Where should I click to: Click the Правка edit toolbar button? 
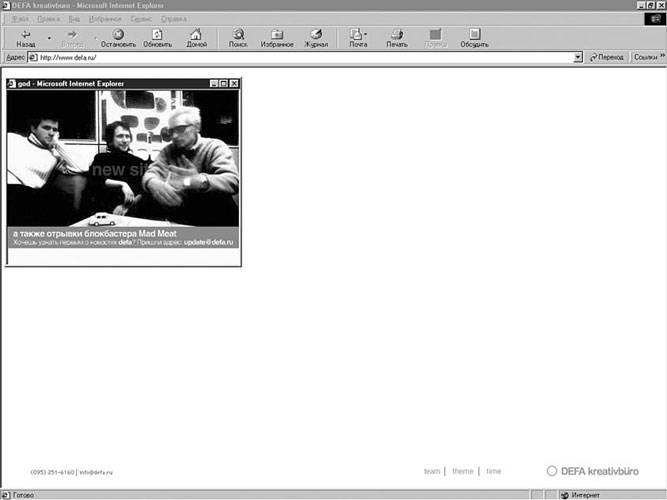436,38
